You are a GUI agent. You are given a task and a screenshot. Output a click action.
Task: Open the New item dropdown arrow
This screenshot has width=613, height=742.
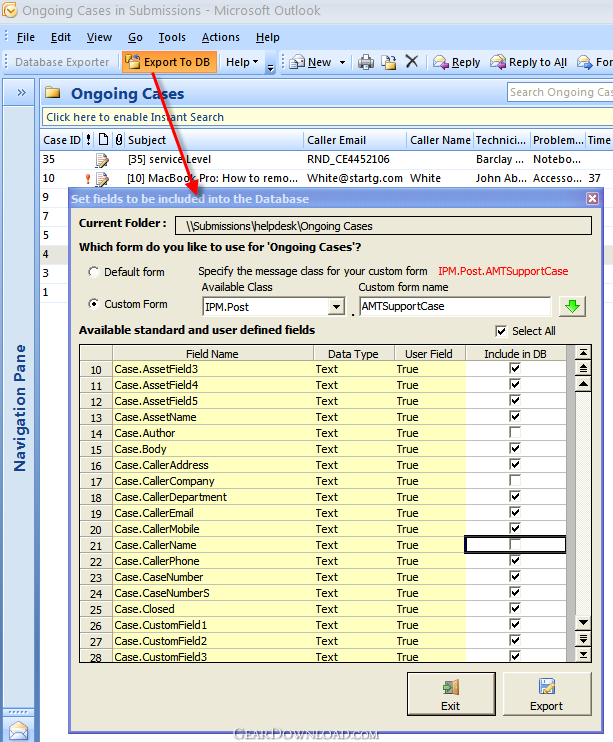pyautogui.click(x=342, y=62)
